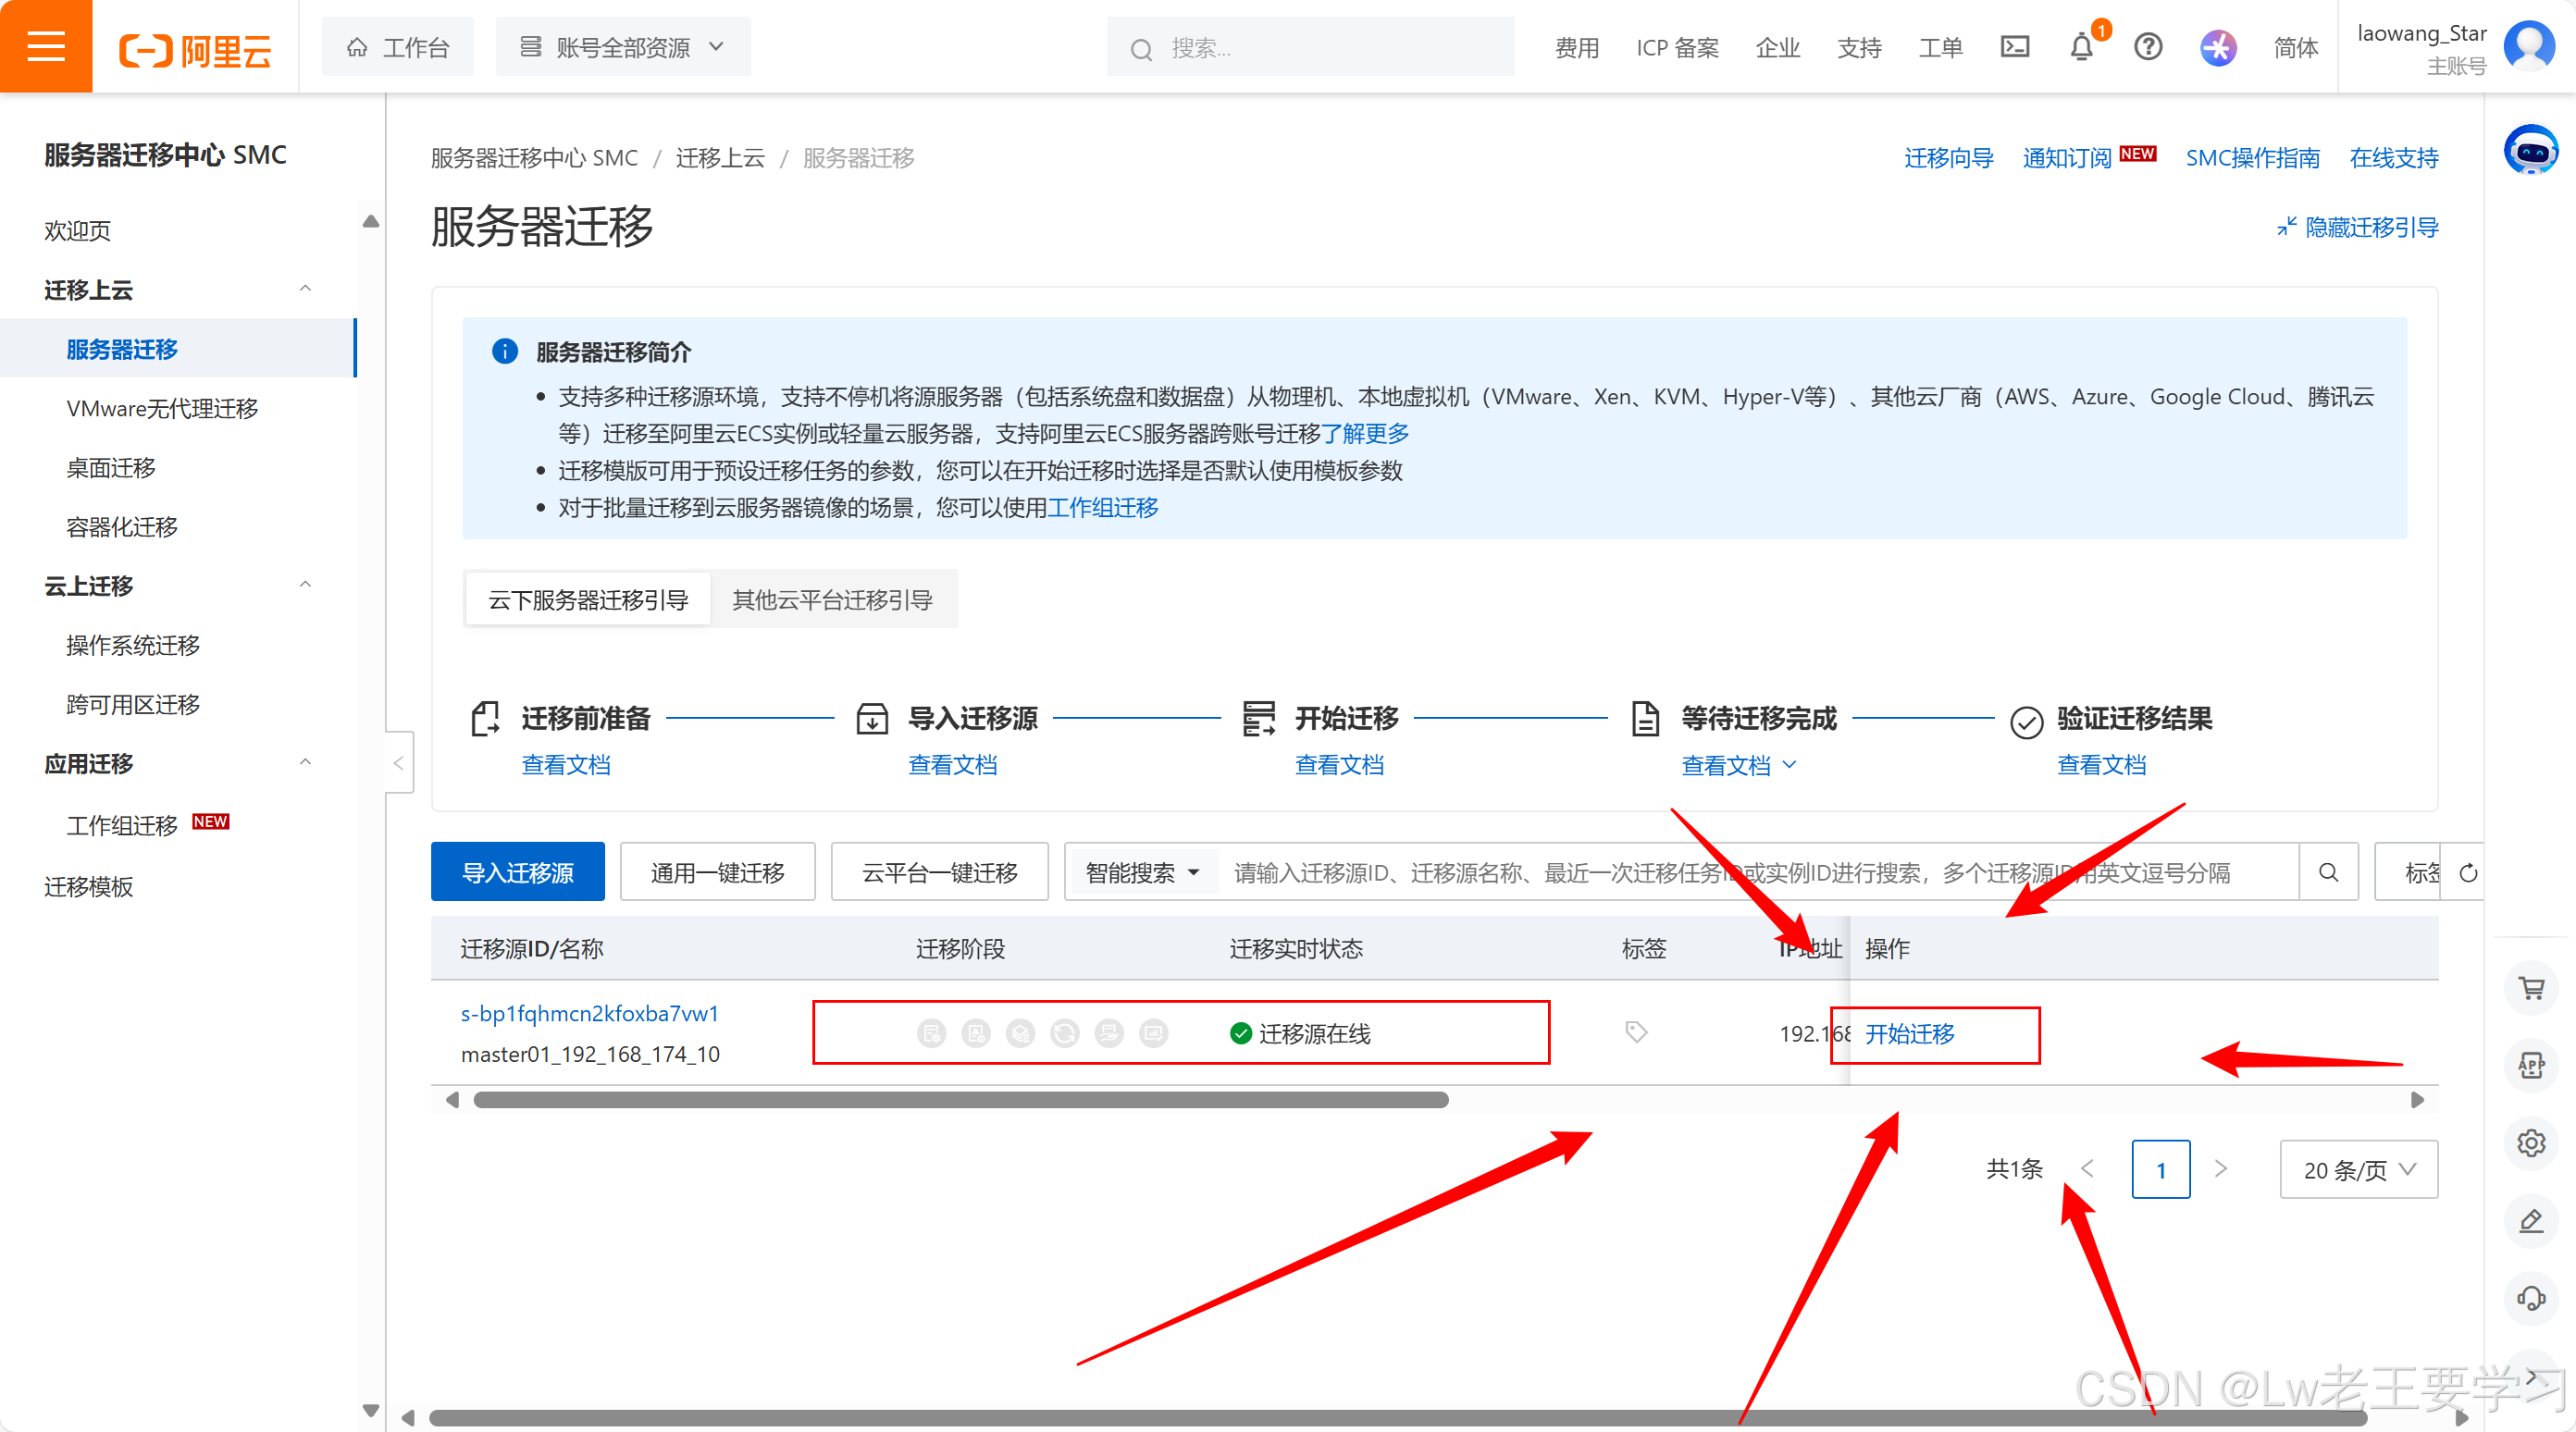Open the 账号全部资源 dropdown
Viewport: 2576px width, 1432px height.
pos(623,47)
